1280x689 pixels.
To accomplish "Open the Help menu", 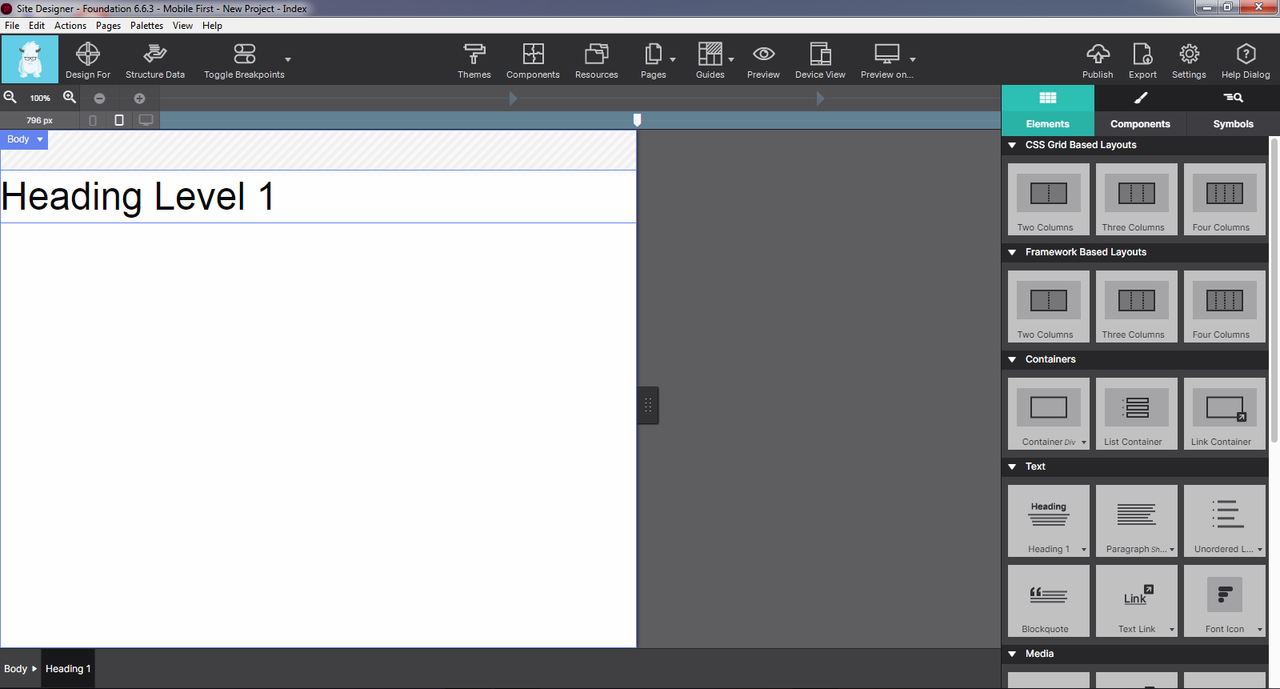I will pyautogui.click(x=212, y=26).
